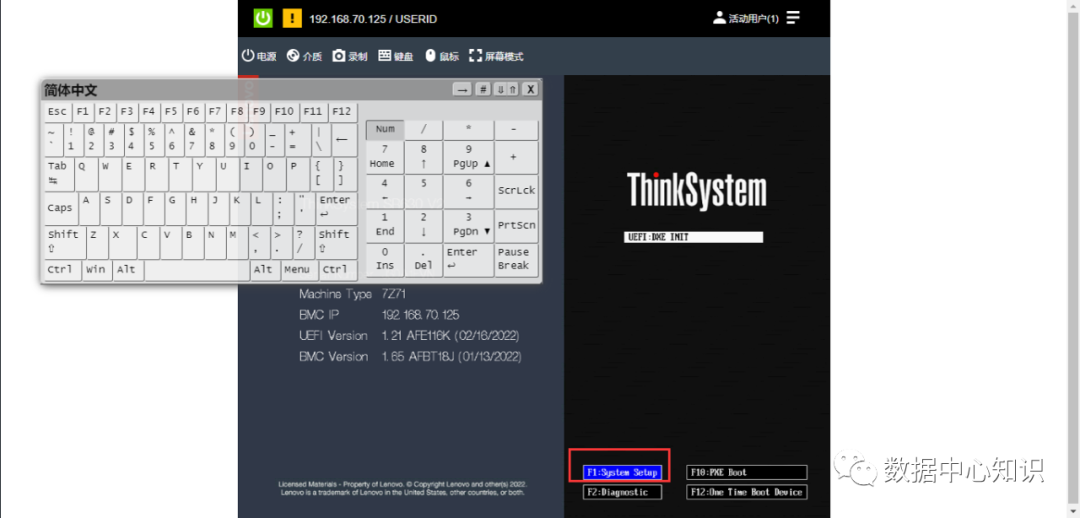The image size is (1080, 518).
Task: Click the UEFI:DXE INIT status bar
Action: pyautogui.click(x=694, y=237)
